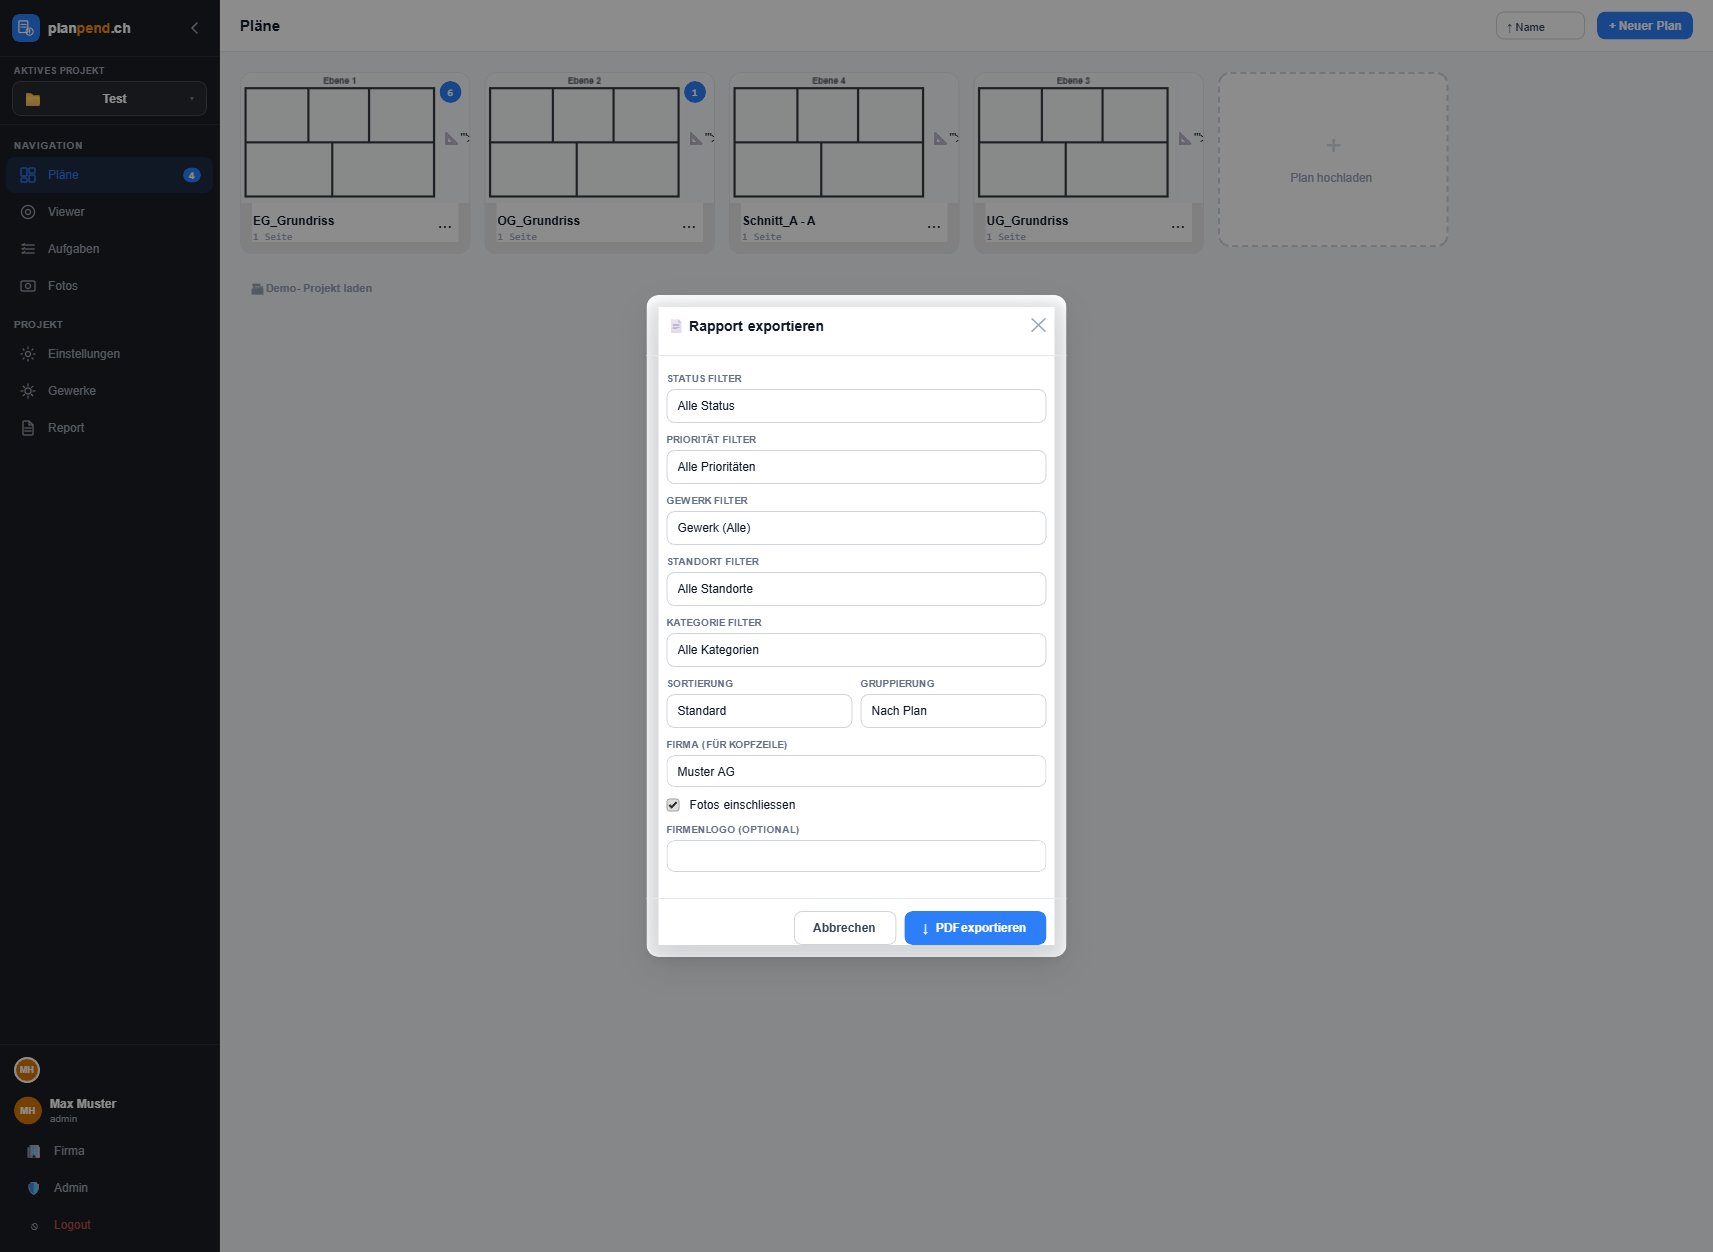Open the Gruppierung dropdown set to Nach Plan
1713x1252 pixels.
click(x=952, y=711)
